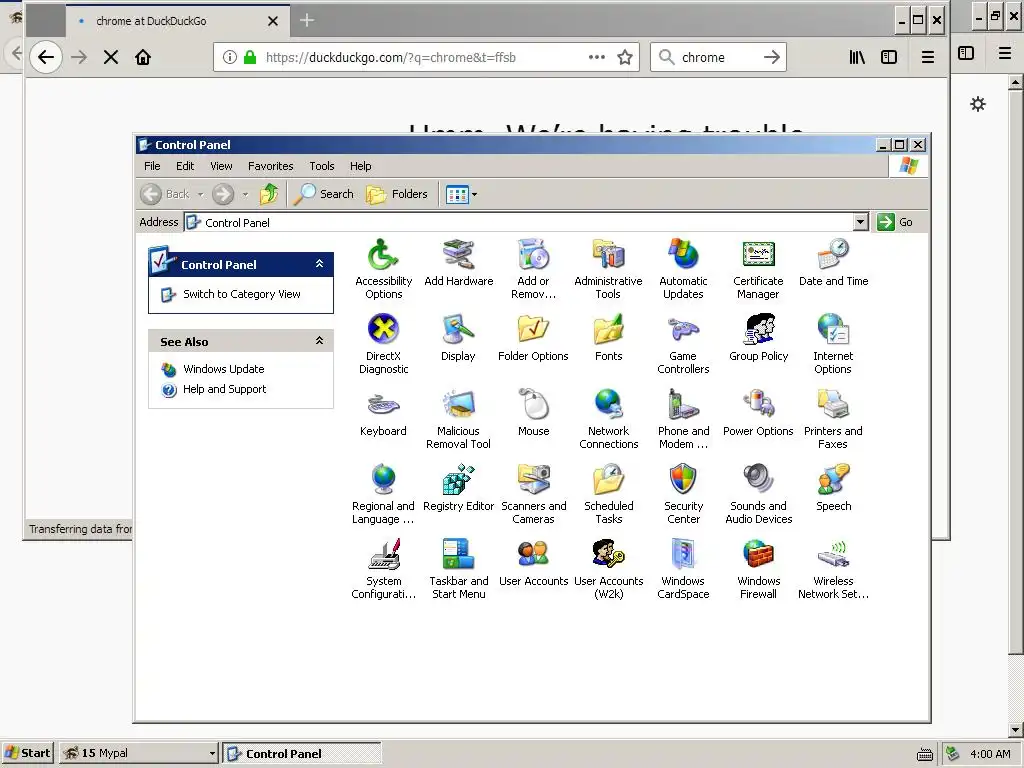This screenshot has height=768, width=1024.
Task: Click the Home button in Mypal browser
Action: [x=143, y=57]
